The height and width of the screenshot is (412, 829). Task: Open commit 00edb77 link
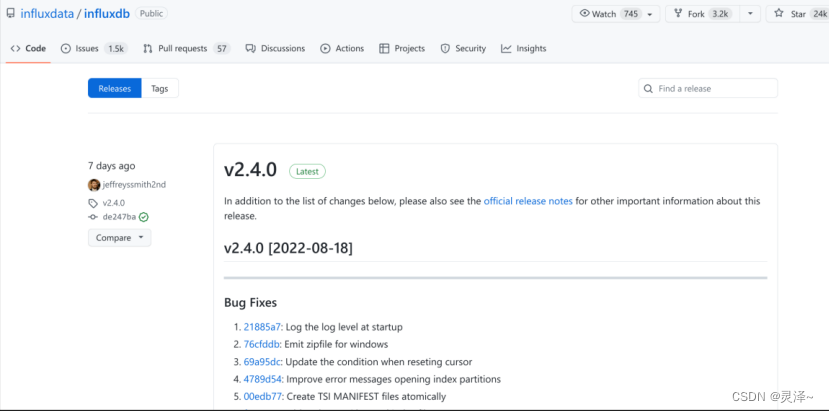click(x=263, y=396)
